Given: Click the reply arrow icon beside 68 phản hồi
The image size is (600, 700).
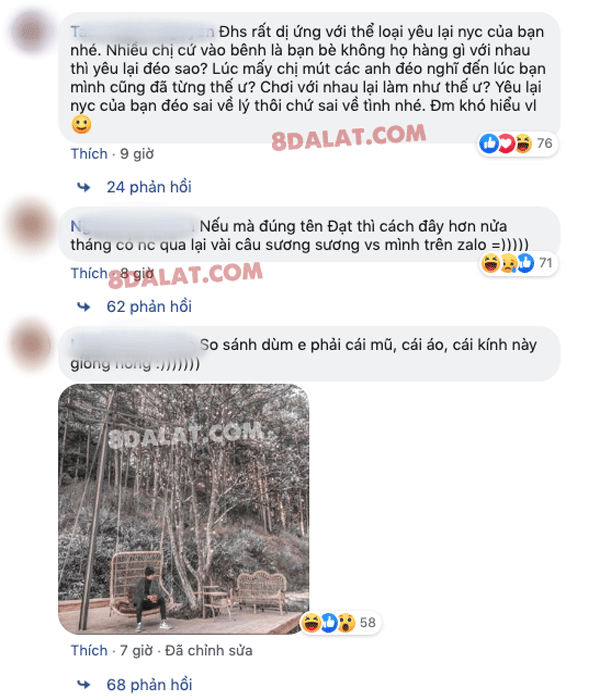Looking at the screenshot, I should pos(83,684).
